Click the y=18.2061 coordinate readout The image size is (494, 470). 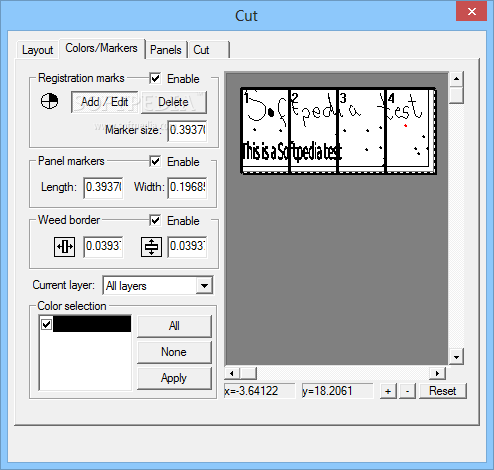(x=337, y=391)
